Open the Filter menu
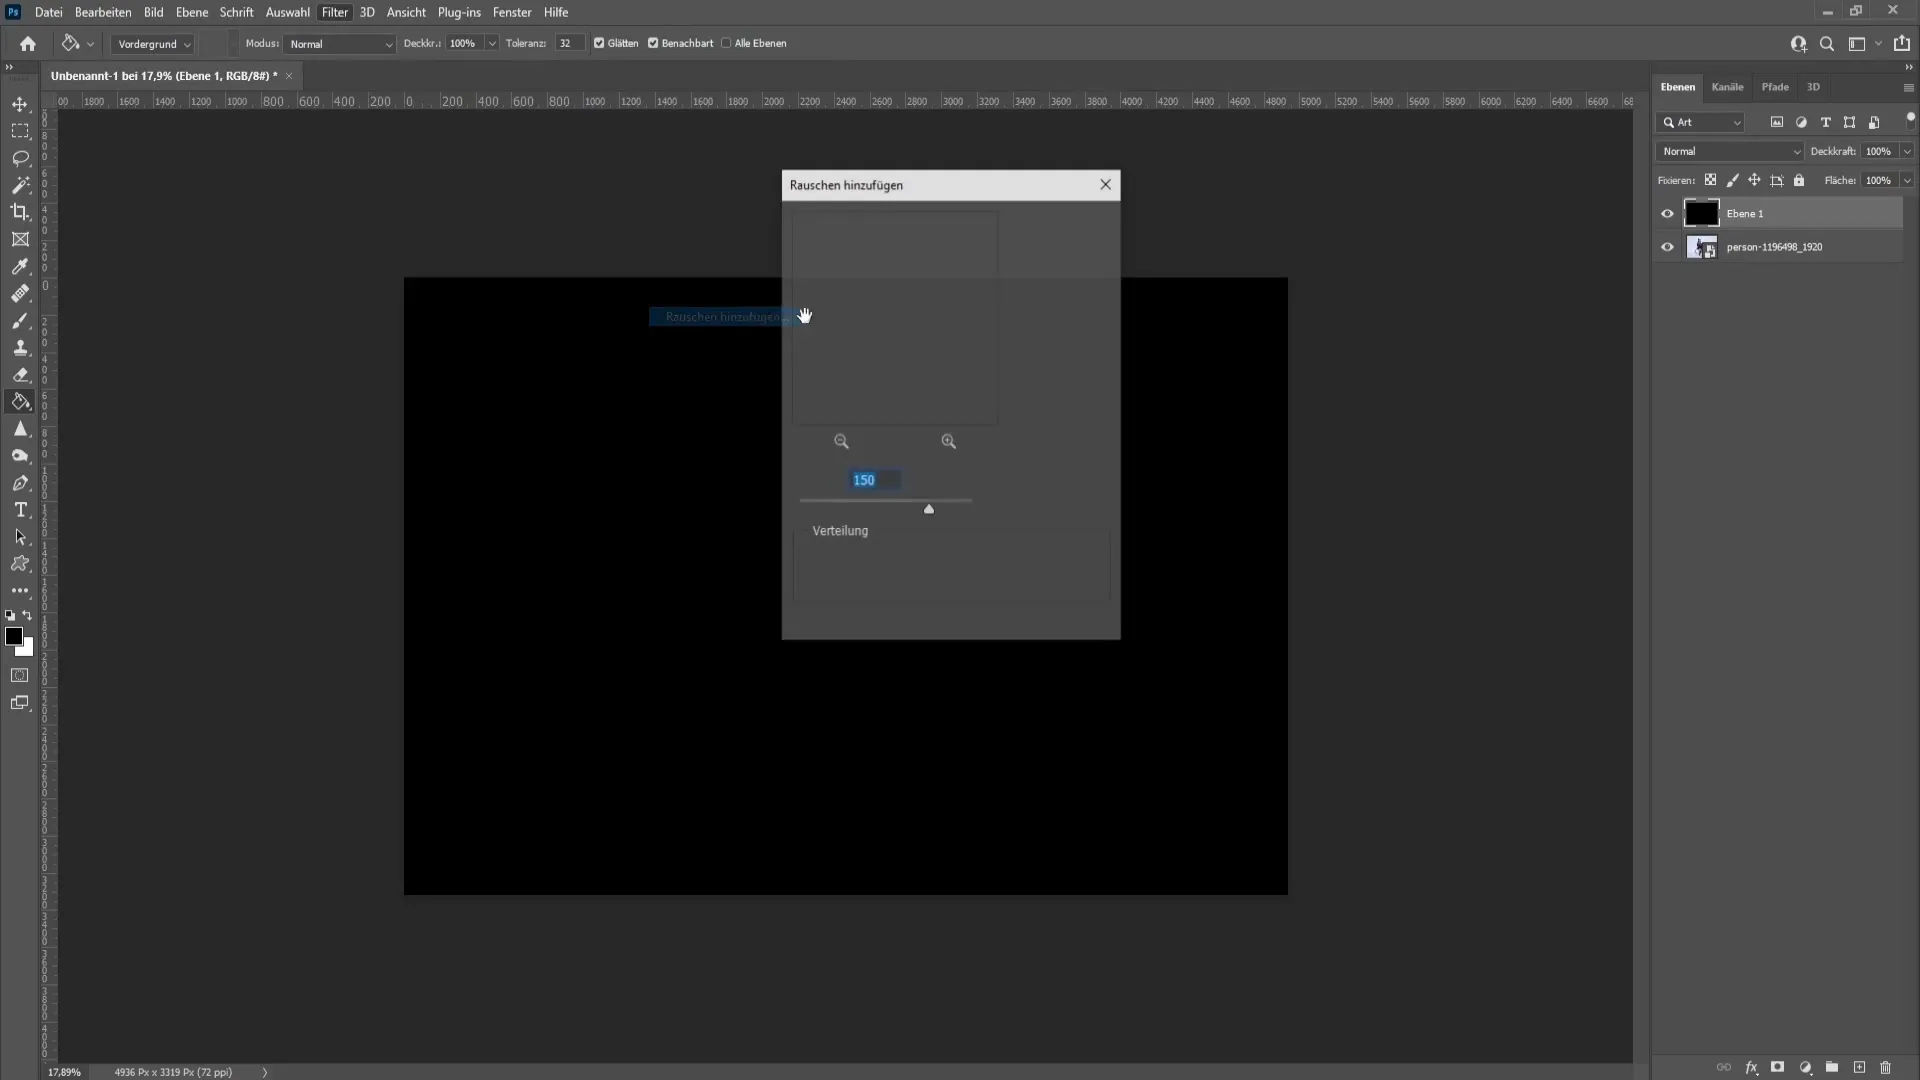Image resolution: width=1920 pixels, height=1080 pixels. 335,12
